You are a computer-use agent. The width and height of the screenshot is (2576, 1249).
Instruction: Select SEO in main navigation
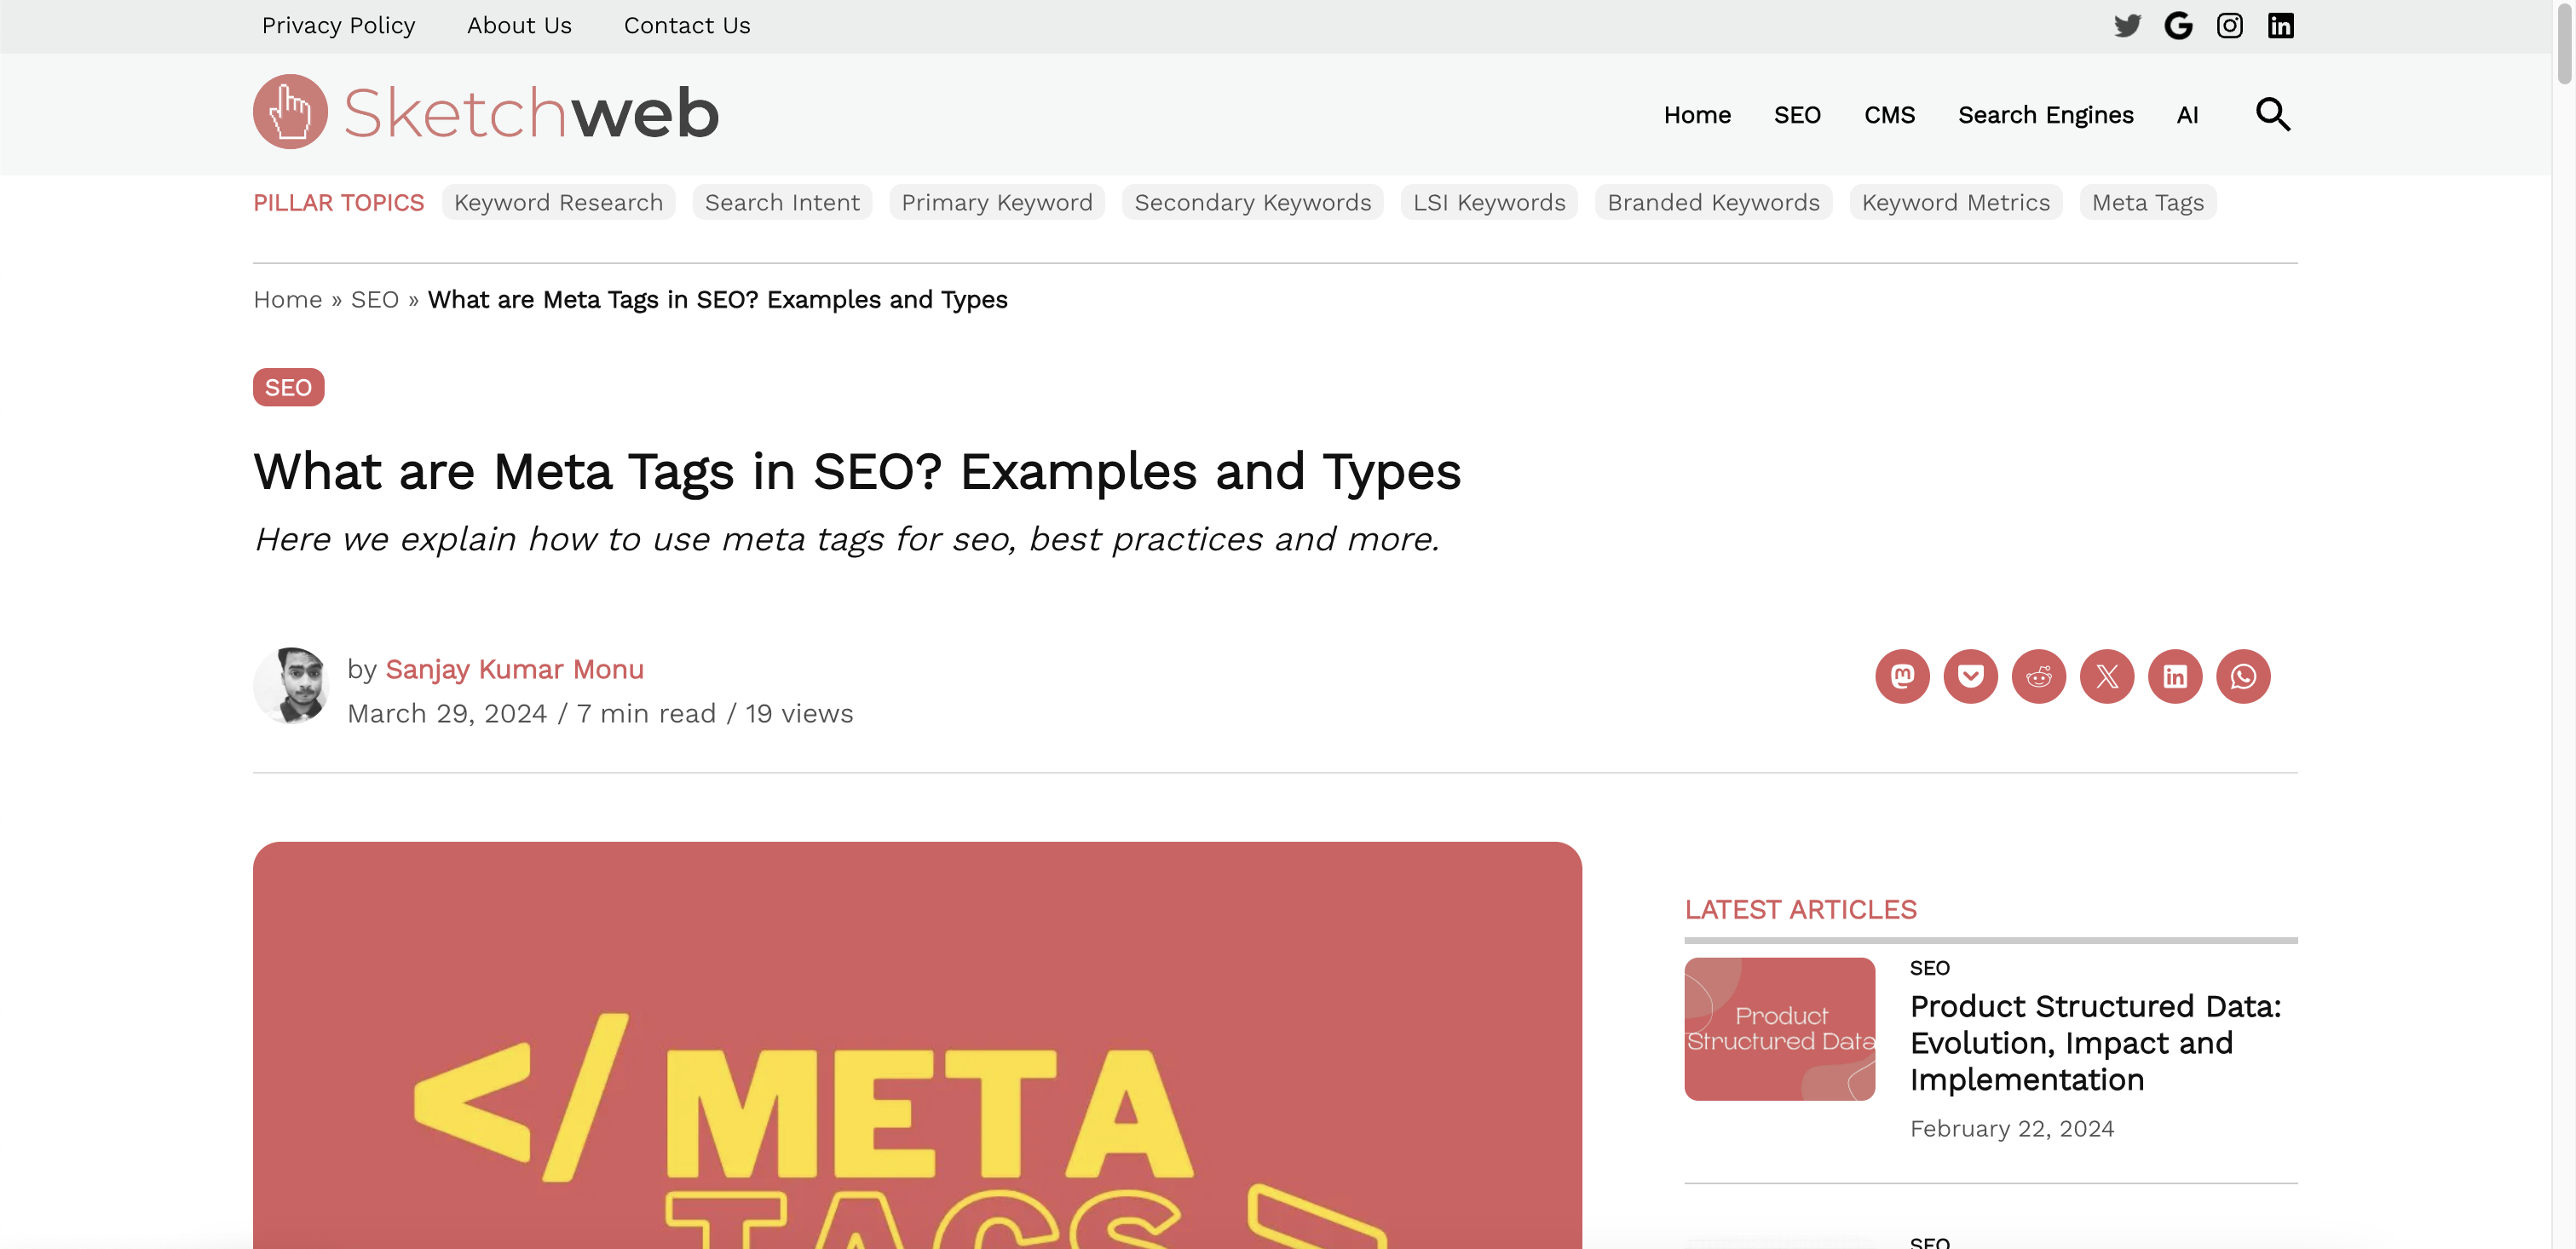pos(1797,115)
